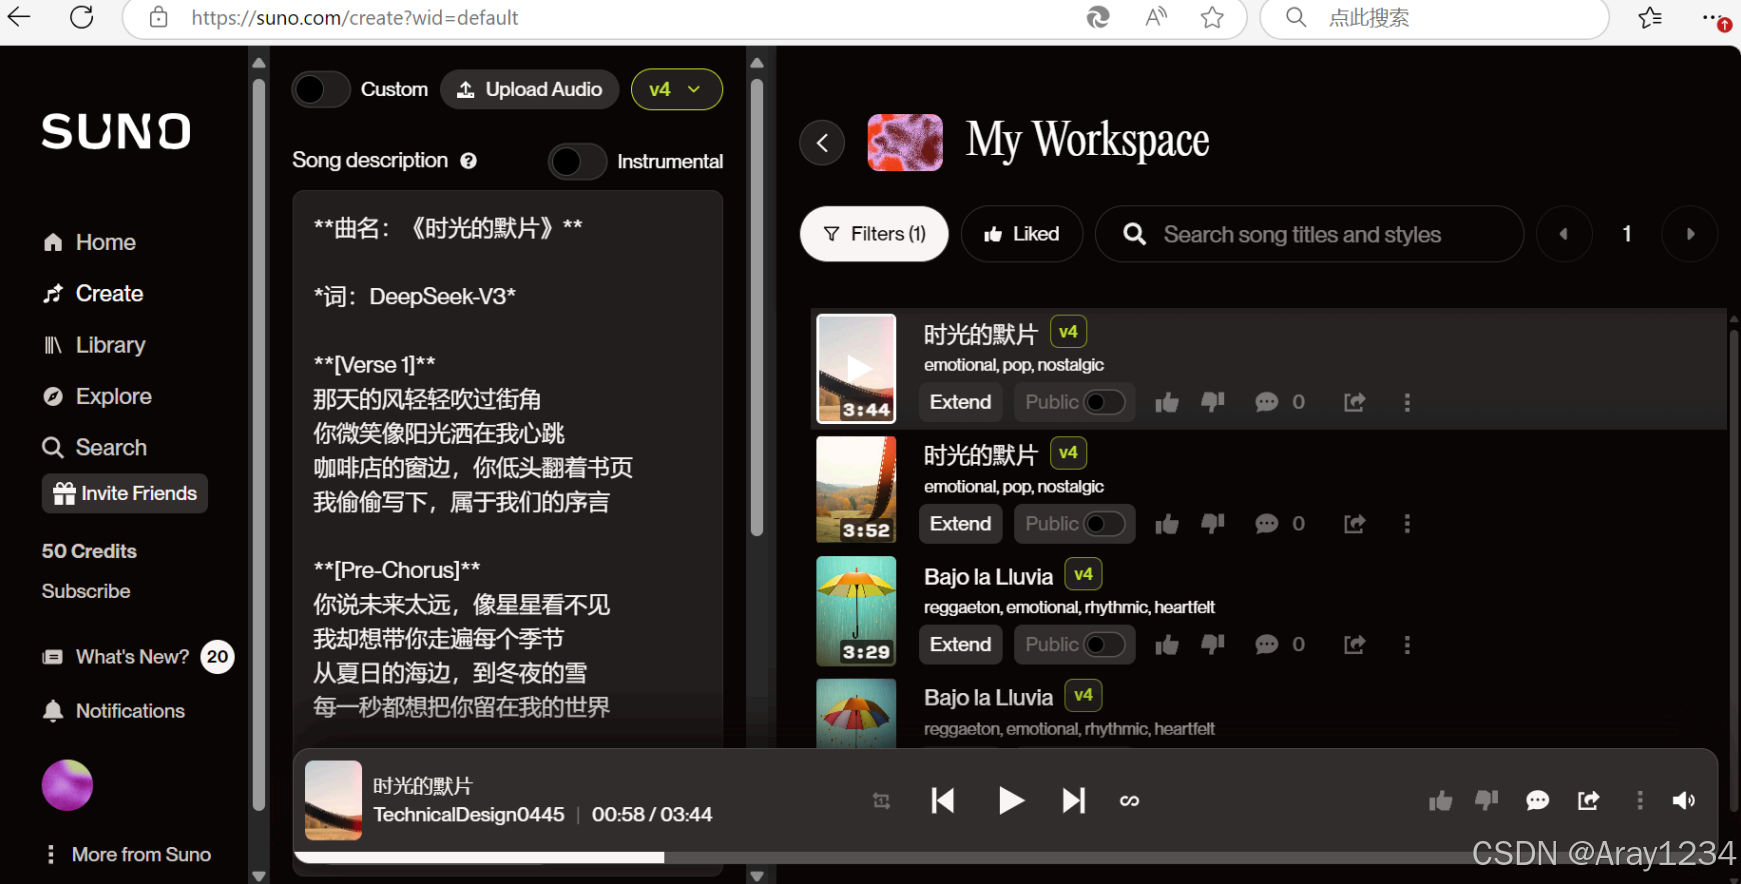Open the Explore page

[x=97, y=396]
